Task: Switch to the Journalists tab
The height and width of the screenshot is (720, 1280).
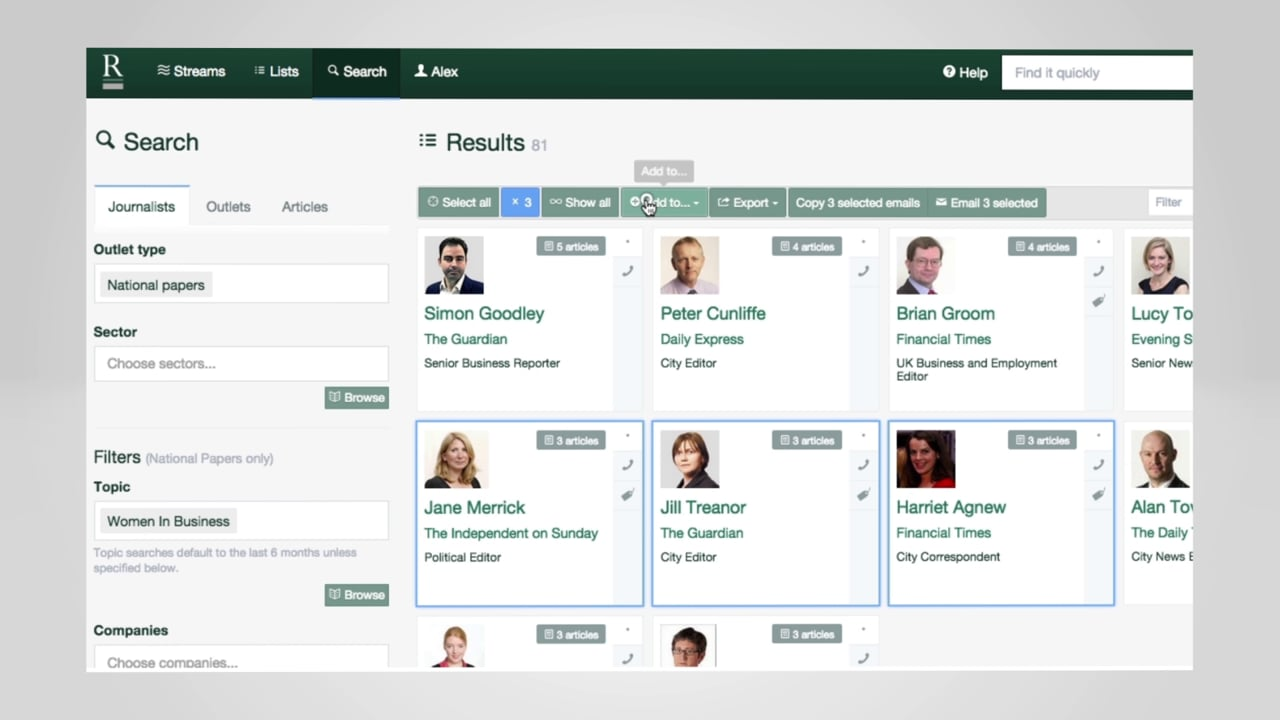Action: tap(141, 206)
